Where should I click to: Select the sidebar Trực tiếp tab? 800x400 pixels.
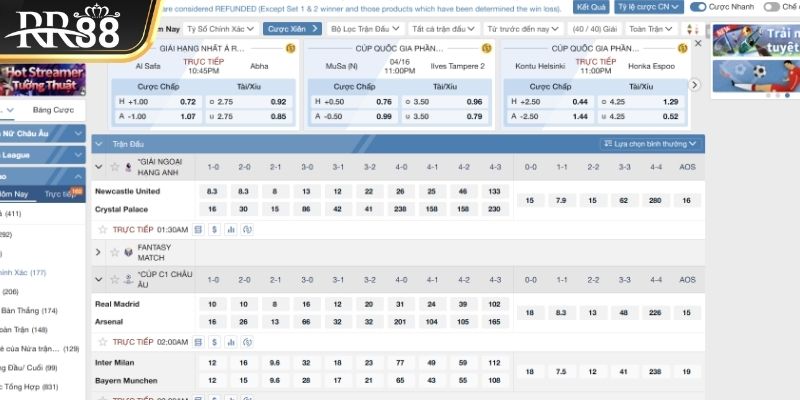click(x=60, y=194)
